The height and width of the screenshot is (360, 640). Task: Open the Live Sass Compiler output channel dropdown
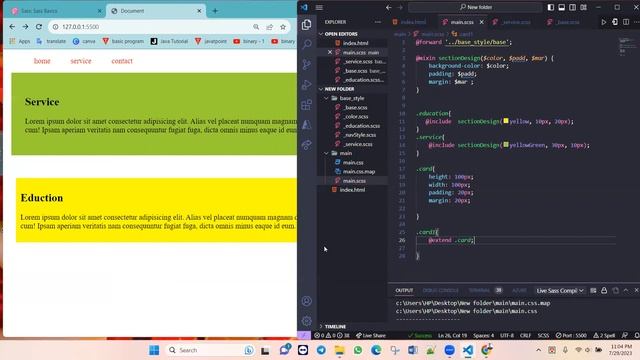pos(560,291)
